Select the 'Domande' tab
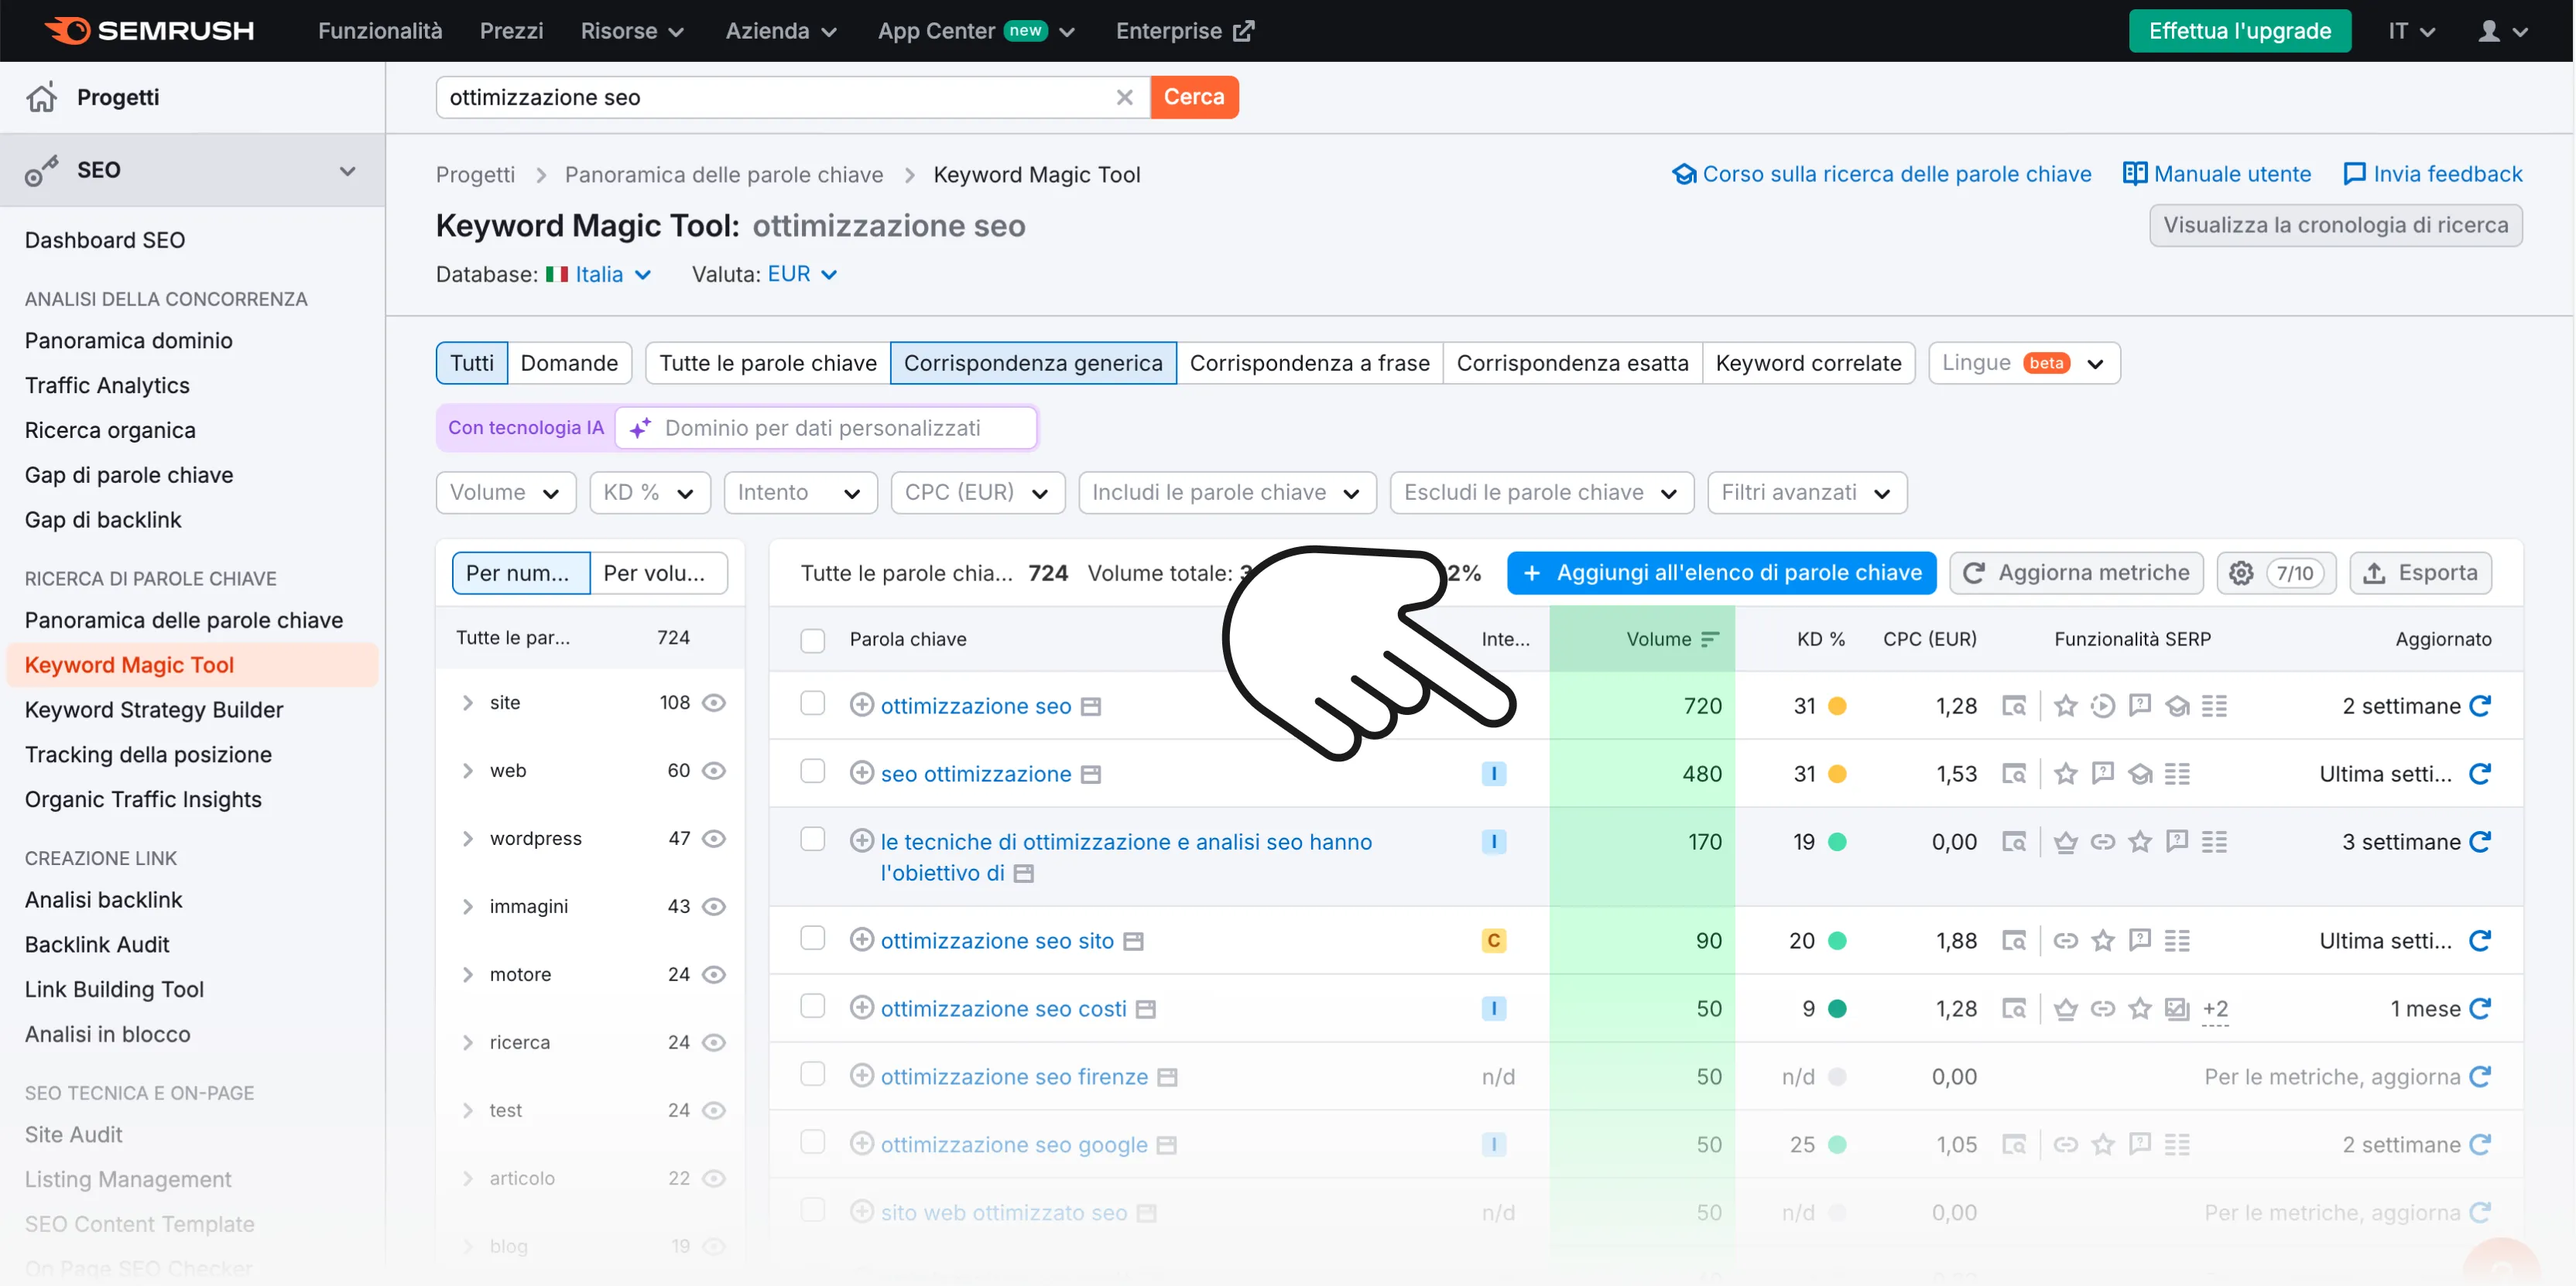Screen dimensions: 2576x1286 (x=569, y=363)
